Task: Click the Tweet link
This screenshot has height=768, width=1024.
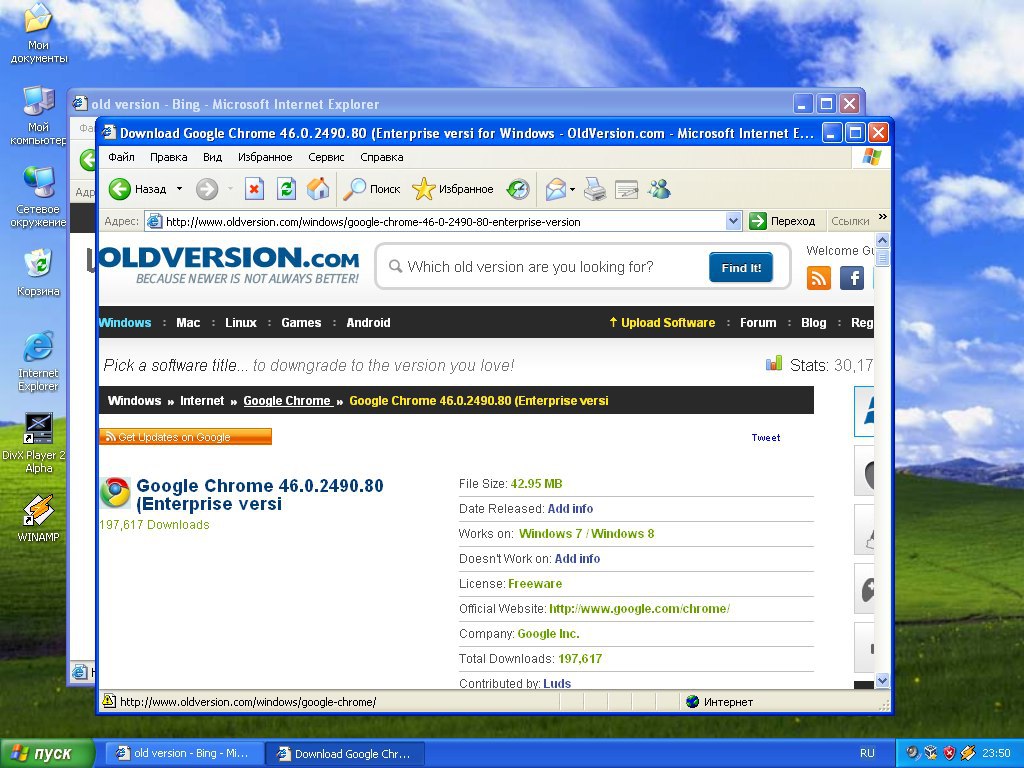Action: (765, 438)
